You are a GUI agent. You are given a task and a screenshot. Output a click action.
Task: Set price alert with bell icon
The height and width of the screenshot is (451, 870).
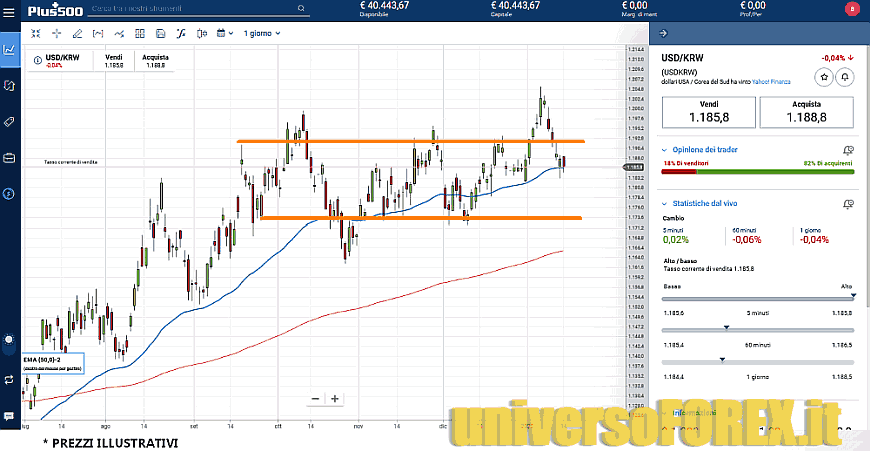[x=846, y=76]
